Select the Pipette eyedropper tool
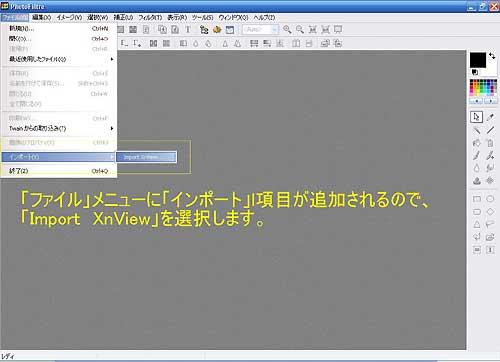500x362 pixels. (x=490, y=117)
